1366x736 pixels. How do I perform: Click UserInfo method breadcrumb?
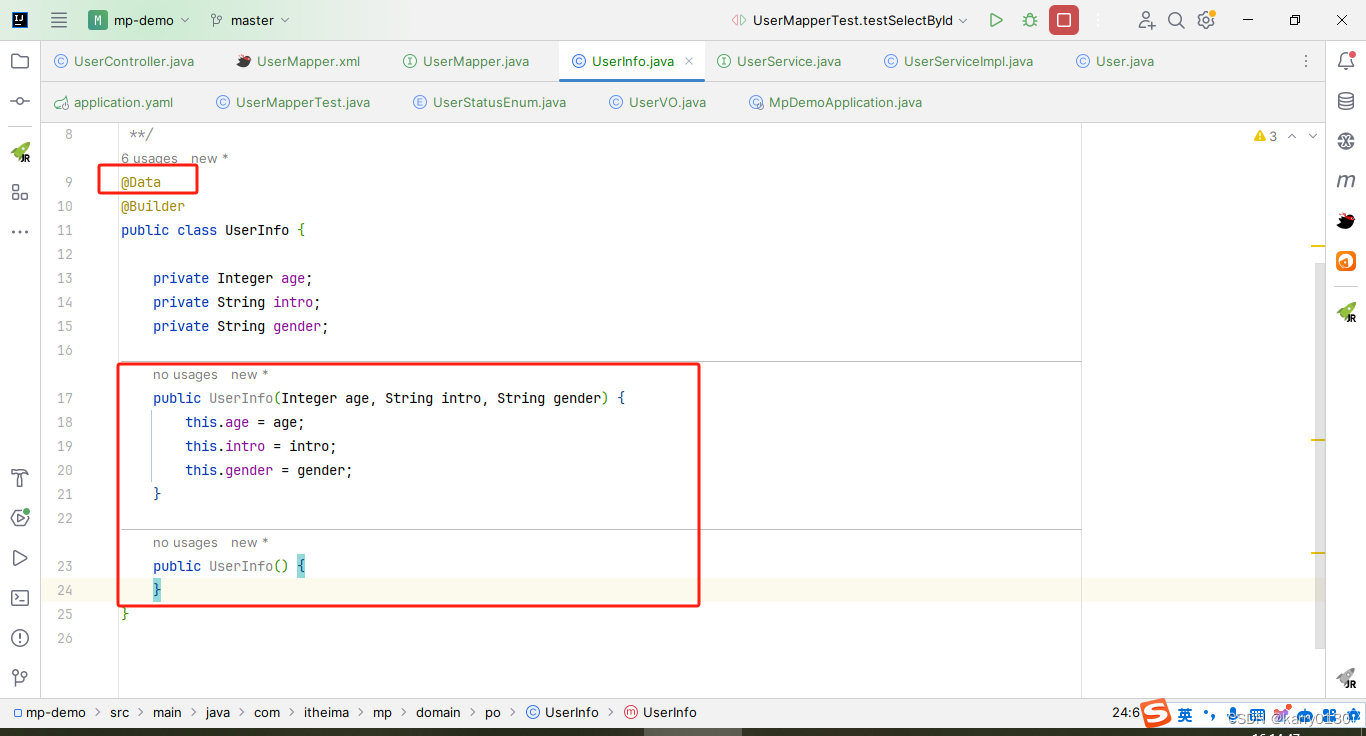(x=660, y=713)
